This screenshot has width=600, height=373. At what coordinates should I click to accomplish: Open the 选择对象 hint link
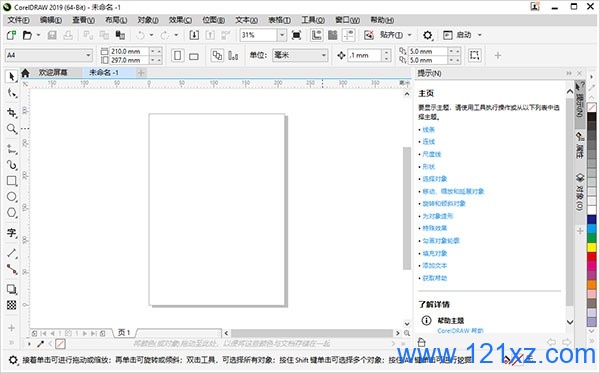click(435, 179)
